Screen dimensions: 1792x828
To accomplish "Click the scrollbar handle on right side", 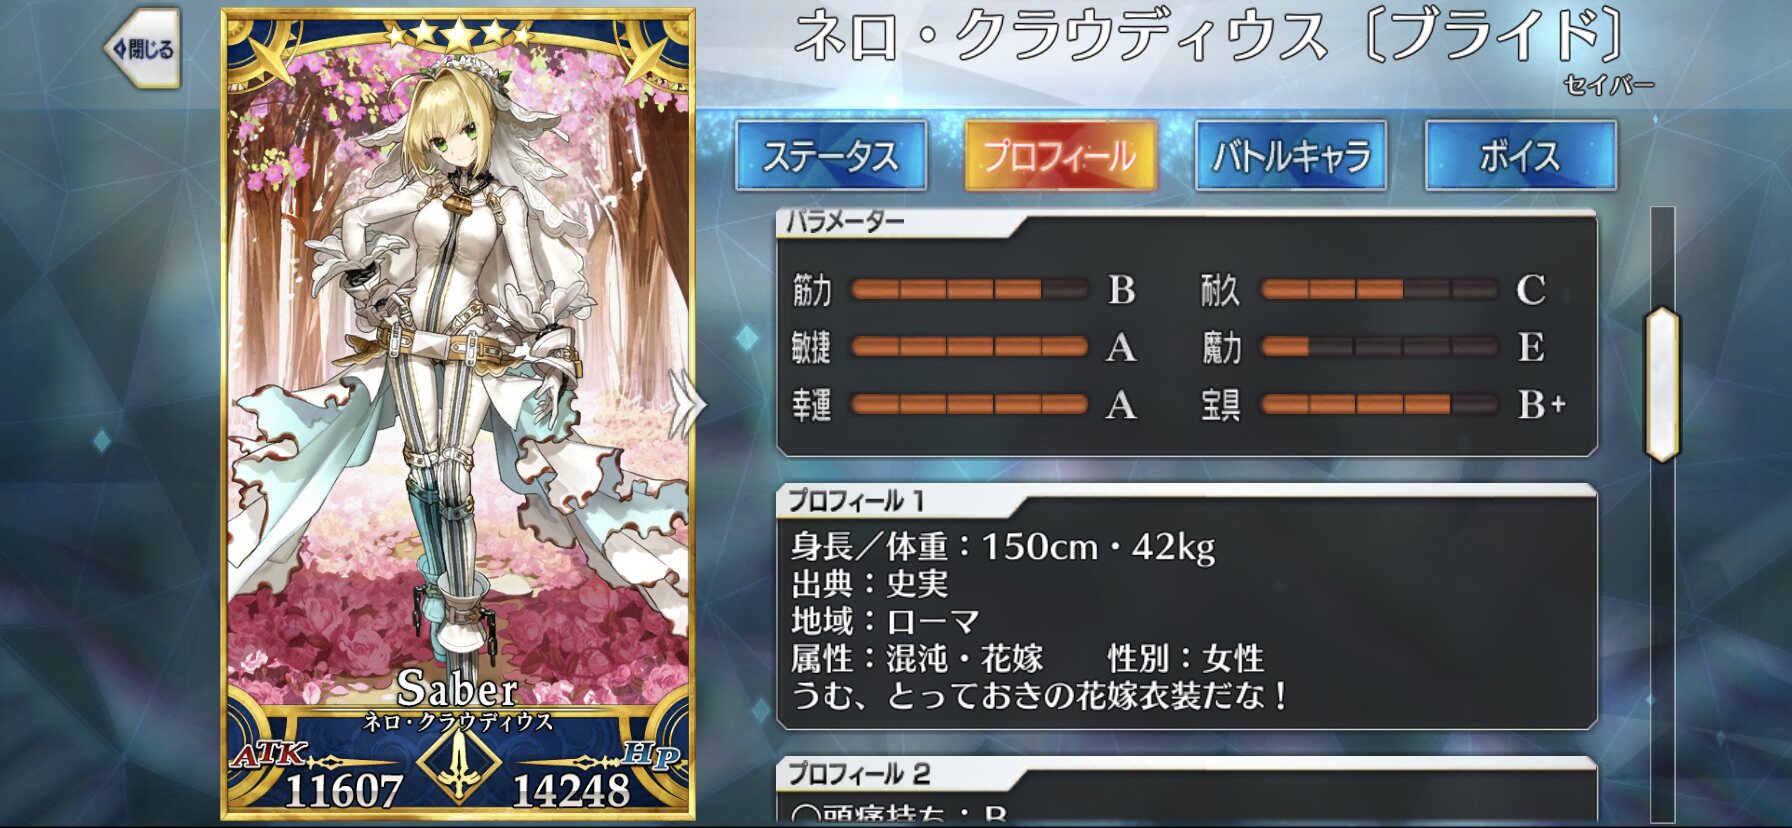I will click(x=1662, y=384).
